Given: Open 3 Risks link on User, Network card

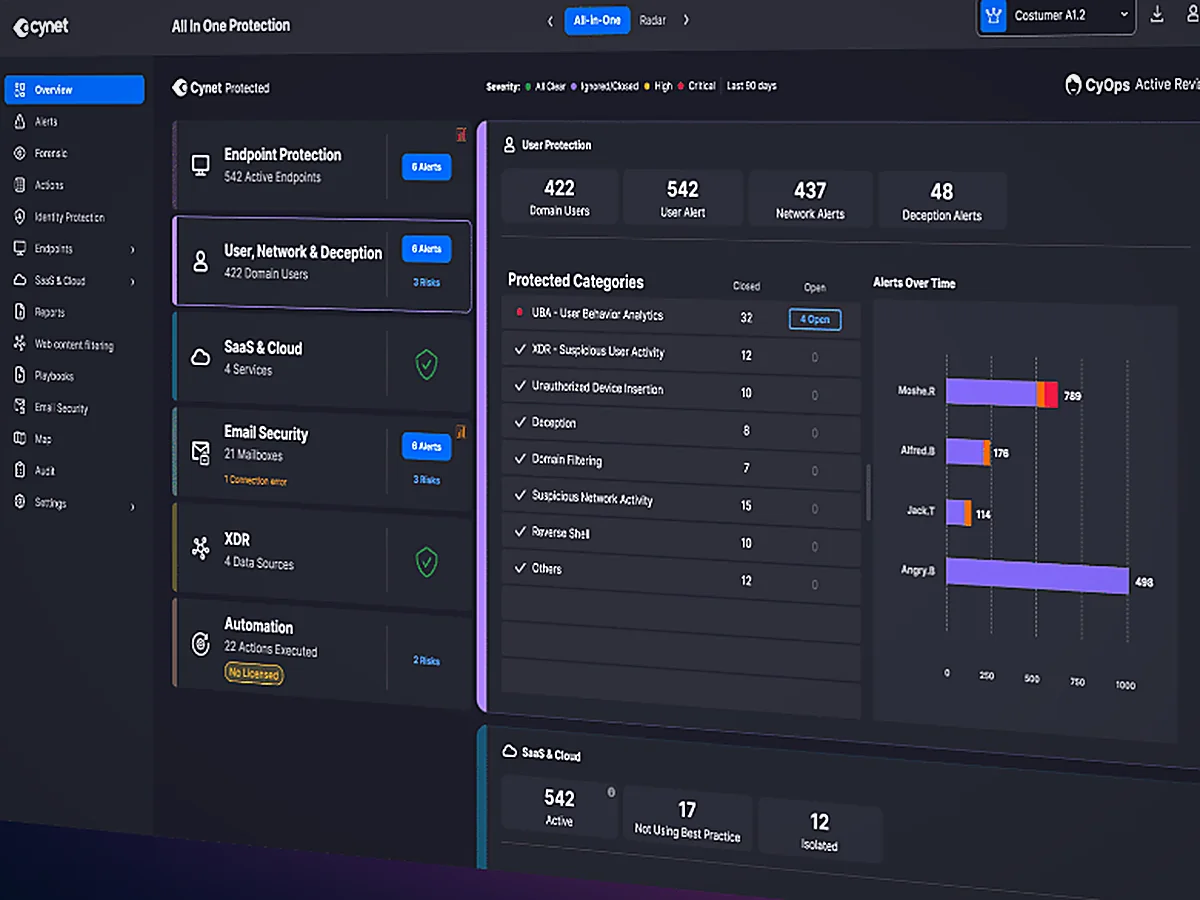Looking at the screenshot, I should 427,283.
